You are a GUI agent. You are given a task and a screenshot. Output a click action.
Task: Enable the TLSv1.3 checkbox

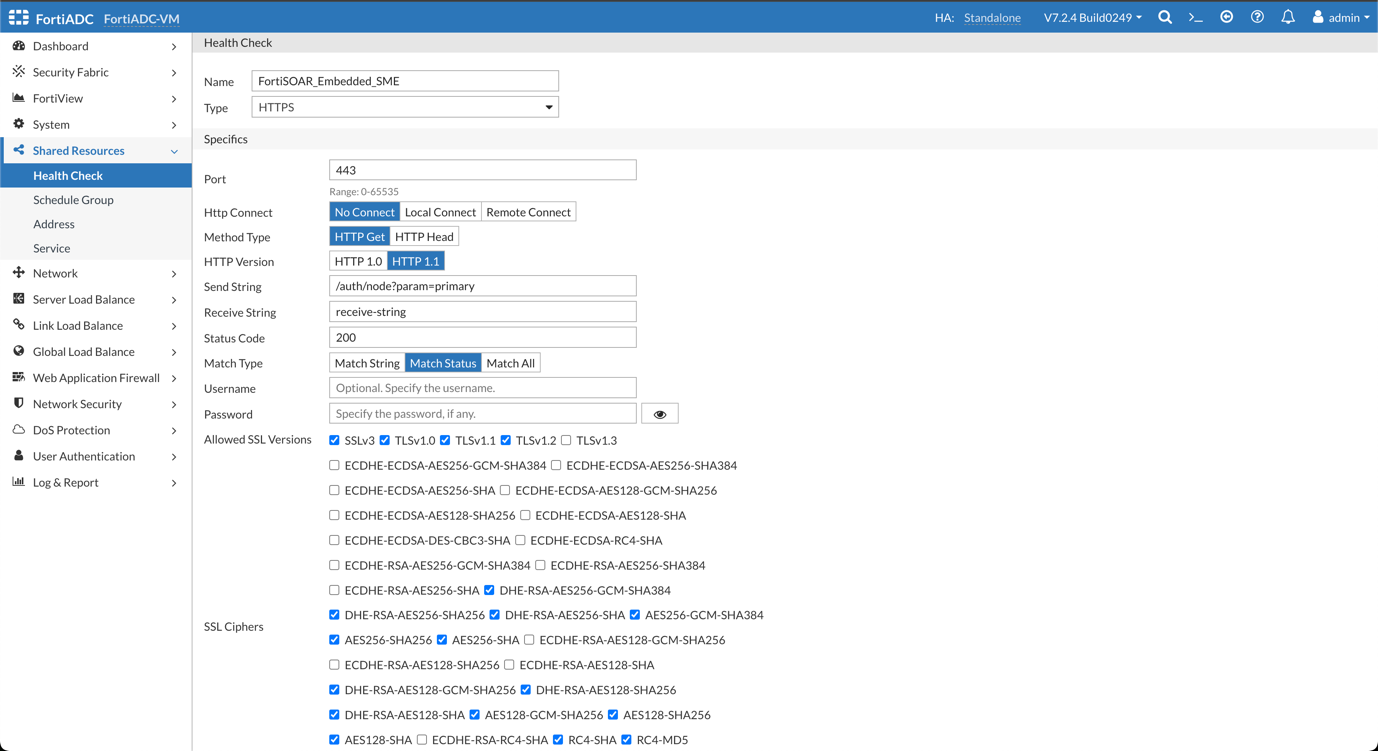click(566, 440)
